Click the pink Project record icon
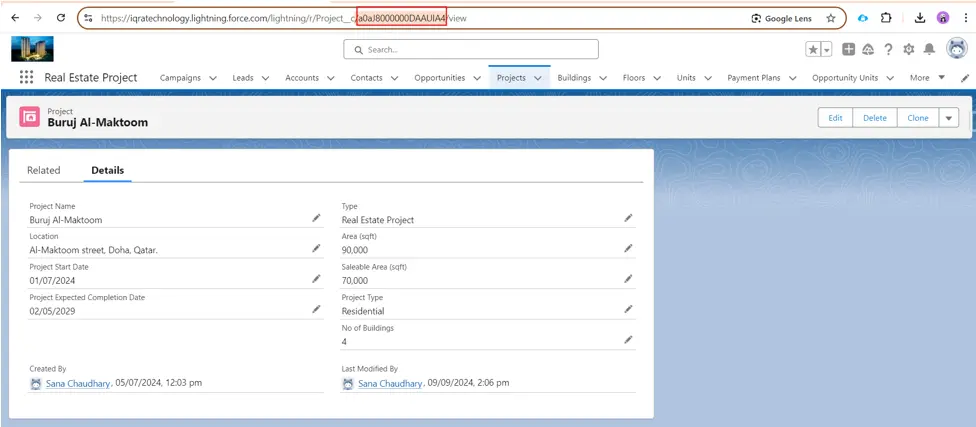976x427 pixels. [29, 116]
